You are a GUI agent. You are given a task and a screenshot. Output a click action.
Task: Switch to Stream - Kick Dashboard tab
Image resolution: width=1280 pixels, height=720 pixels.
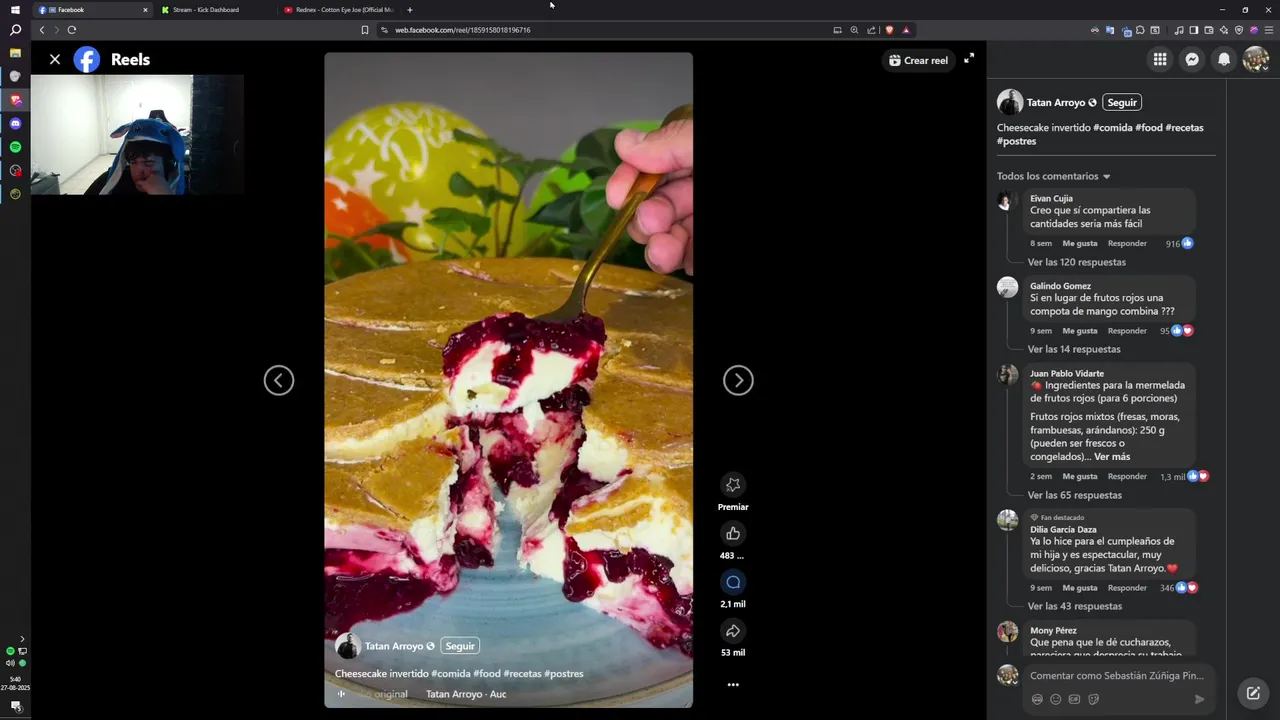coord(215,10)
